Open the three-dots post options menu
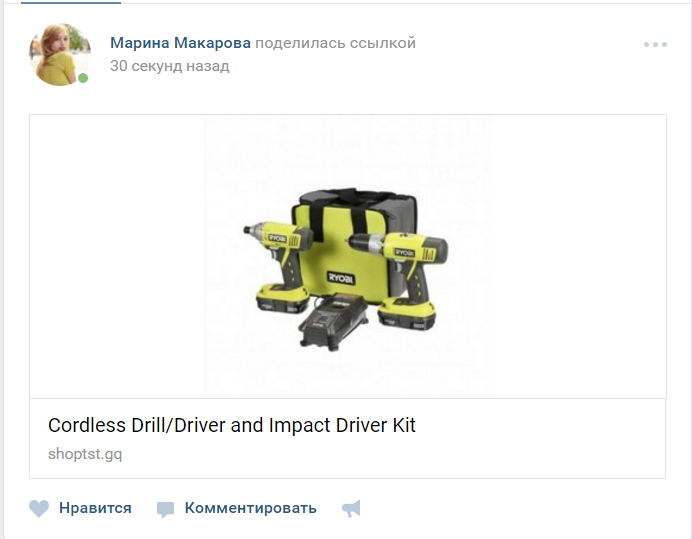The height and width of the screenshot is (539, 692). 655,44
